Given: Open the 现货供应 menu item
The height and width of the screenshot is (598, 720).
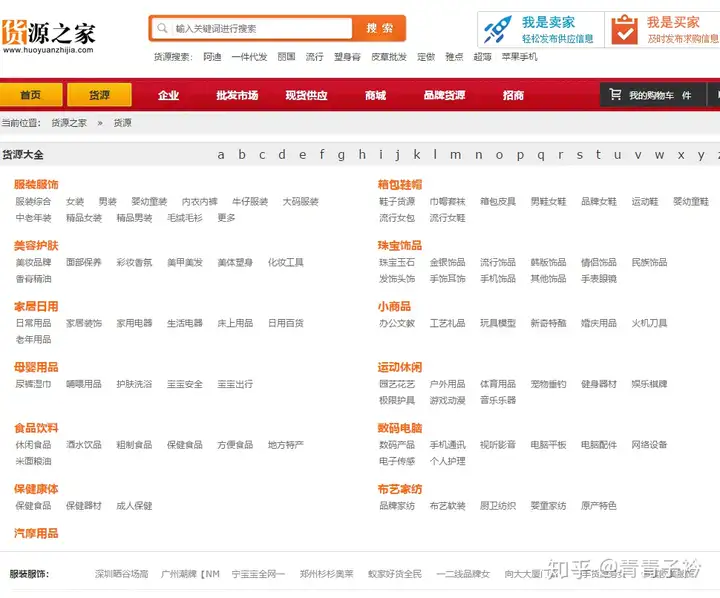Looking at the screenshot, I should (306, 96).
